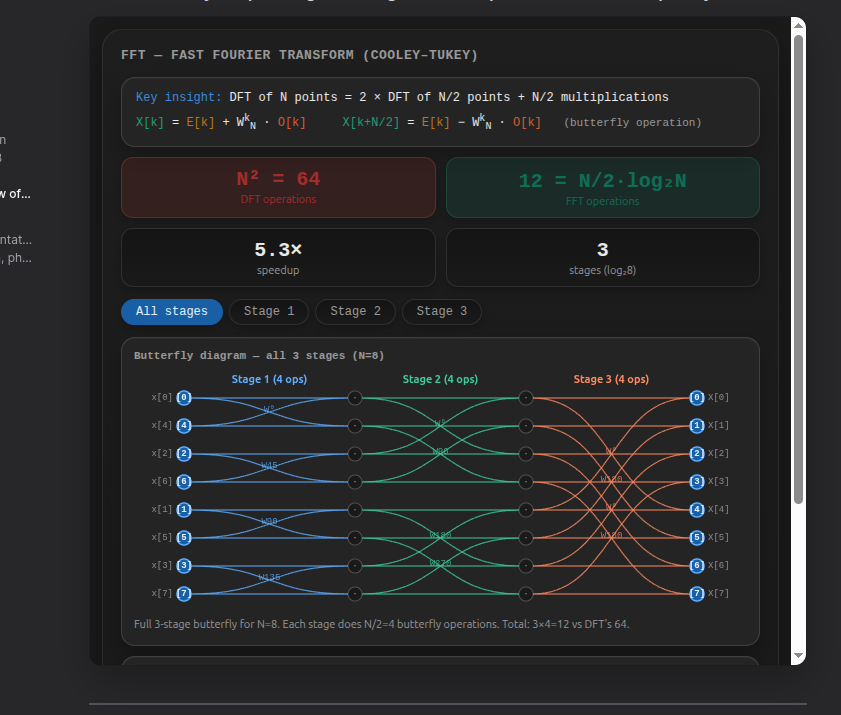Click output node 5 beside X[5]
The height and width of the screenshot is (715, 841).
[x=697, y=537]
